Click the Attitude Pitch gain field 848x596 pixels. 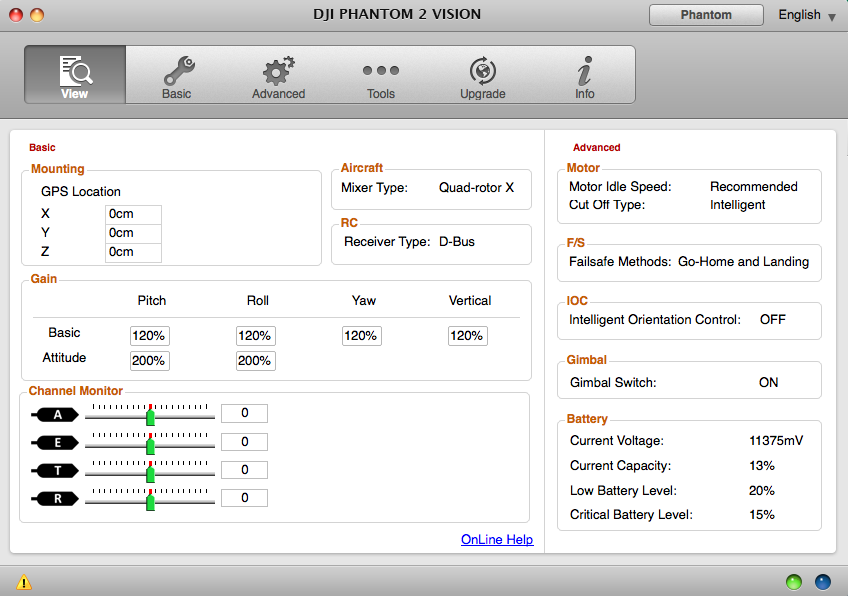pyautogui.click(x=150, y=361)
